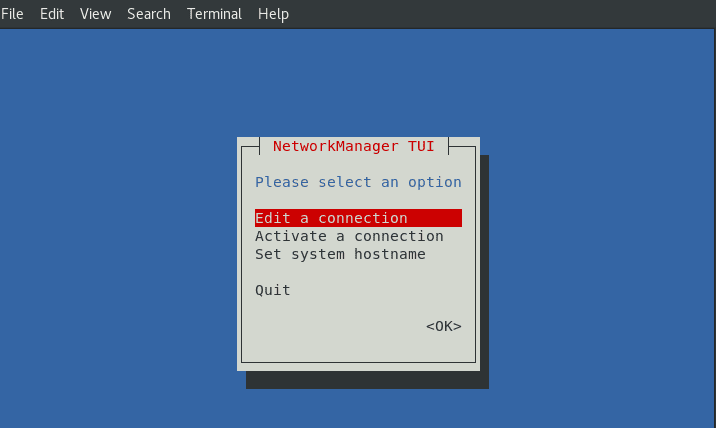This screenshot has height=428, width=716.
Task: Open the File menu
Action: 12,14
